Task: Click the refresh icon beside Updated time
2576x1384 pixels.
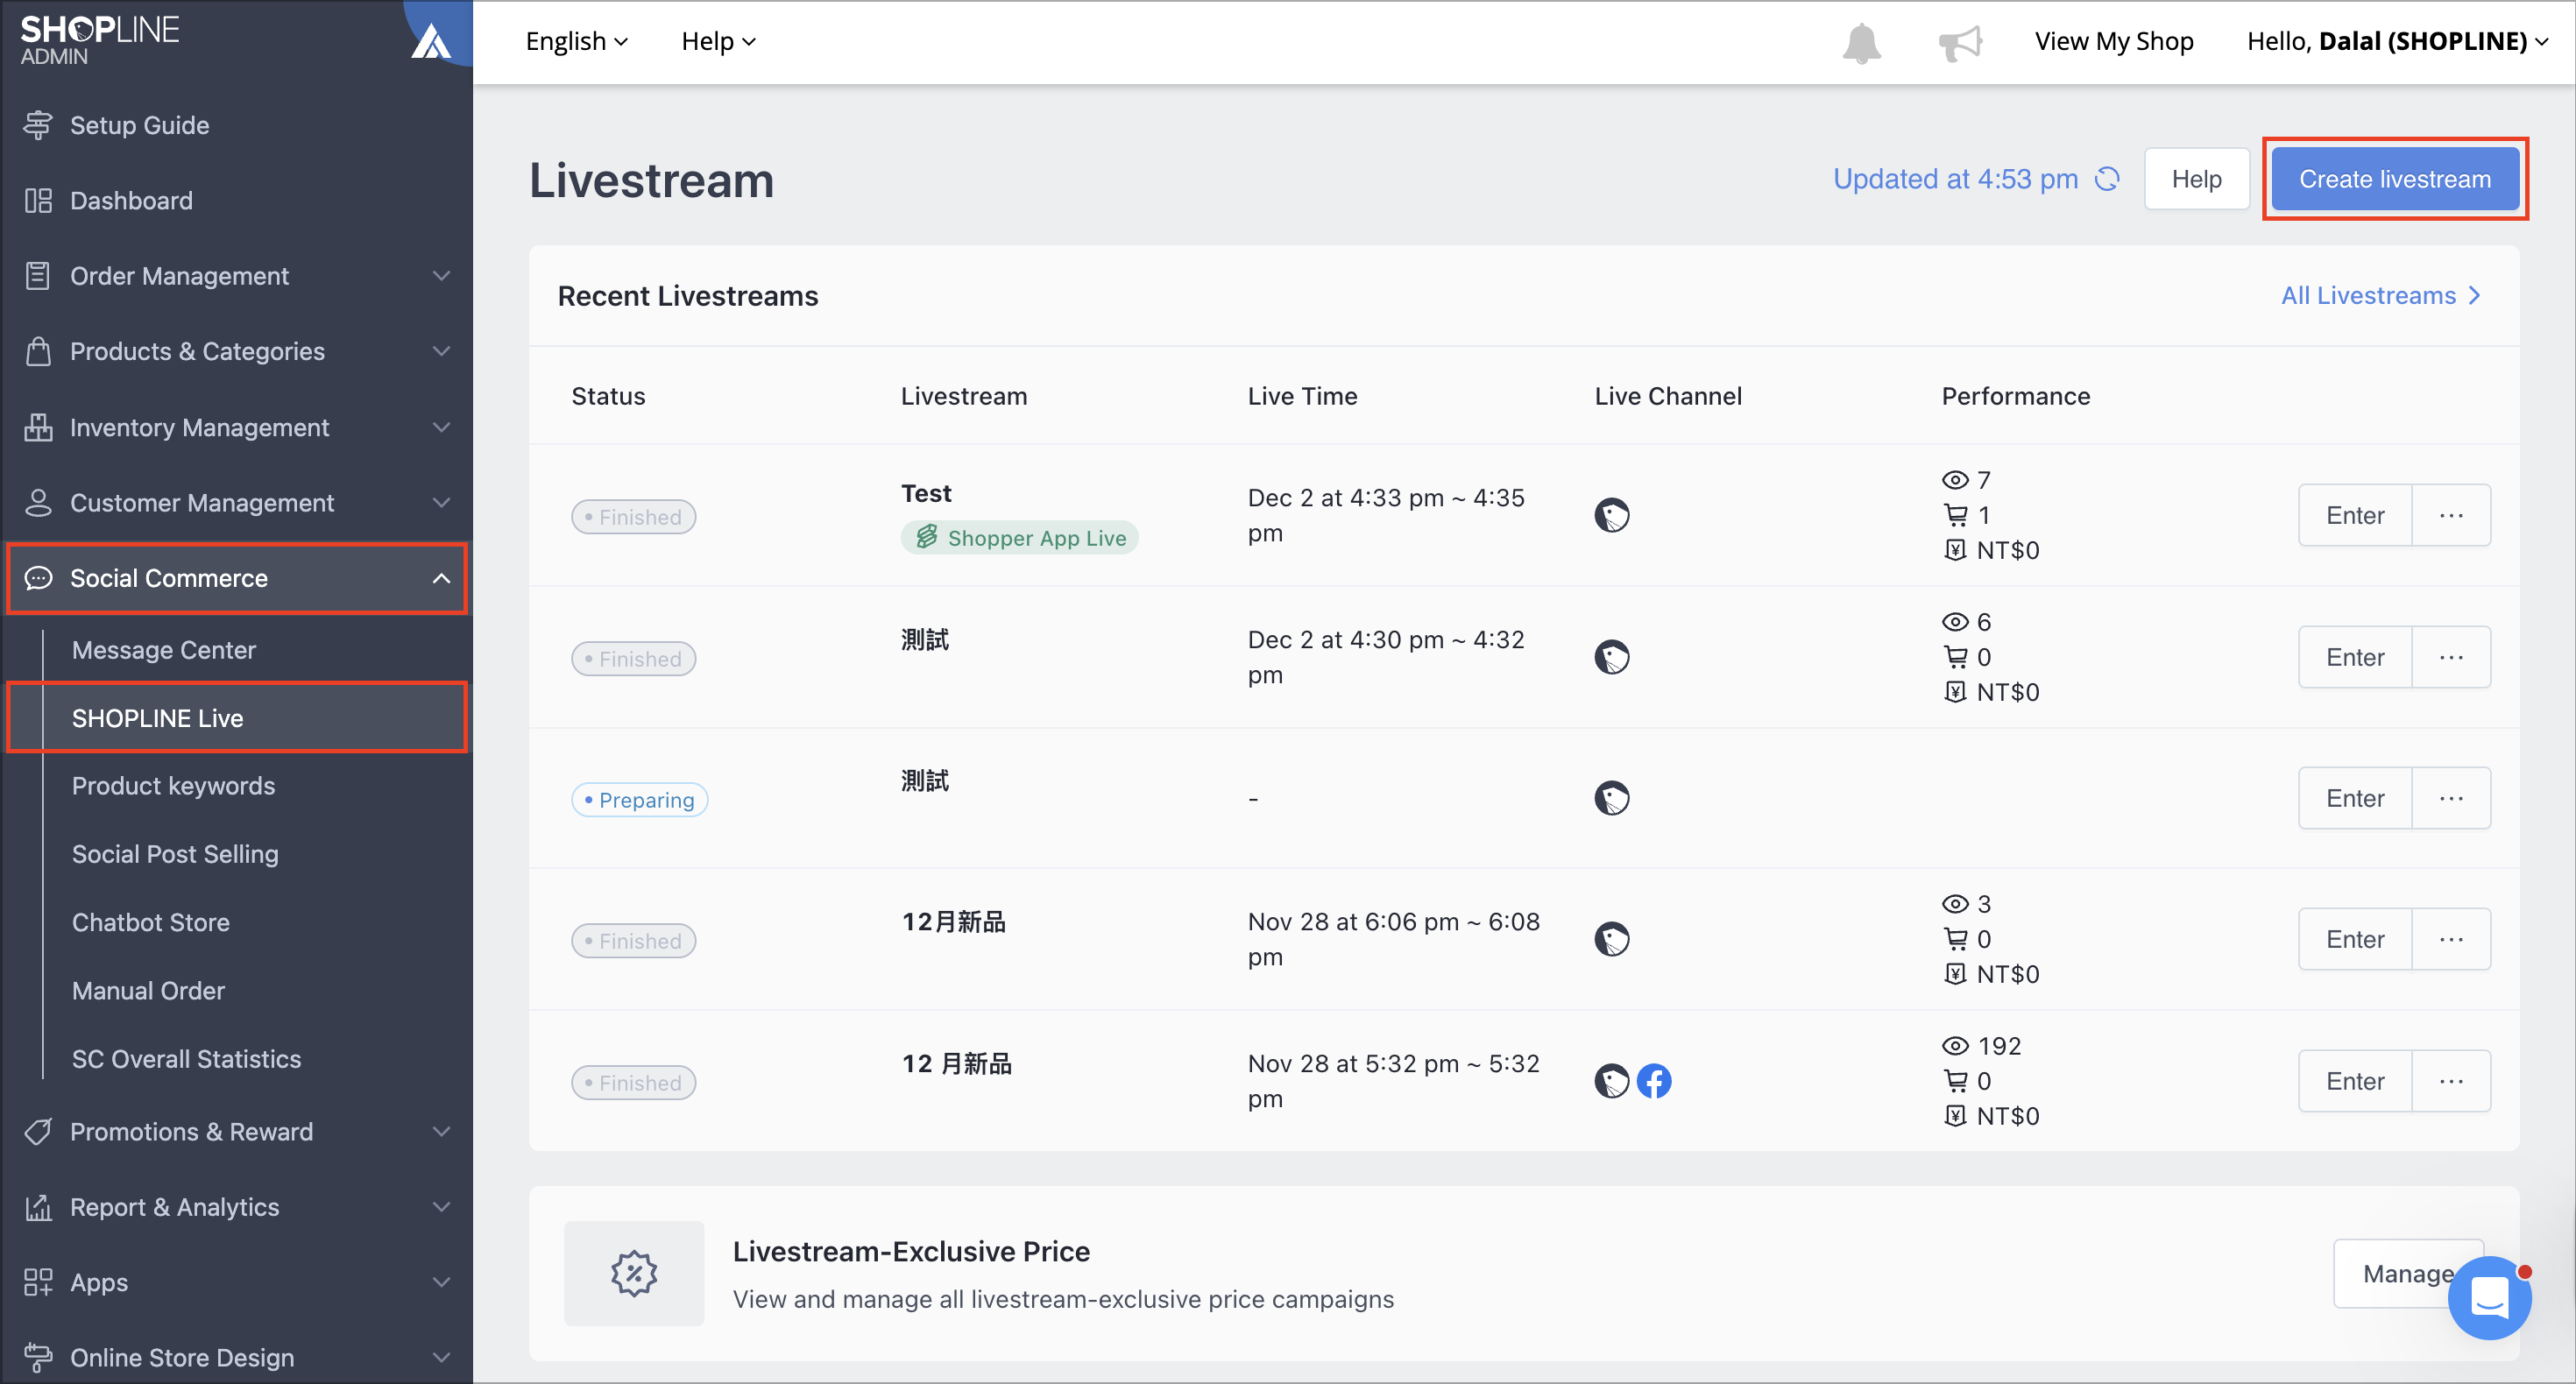Action: tap(2107, 179)
